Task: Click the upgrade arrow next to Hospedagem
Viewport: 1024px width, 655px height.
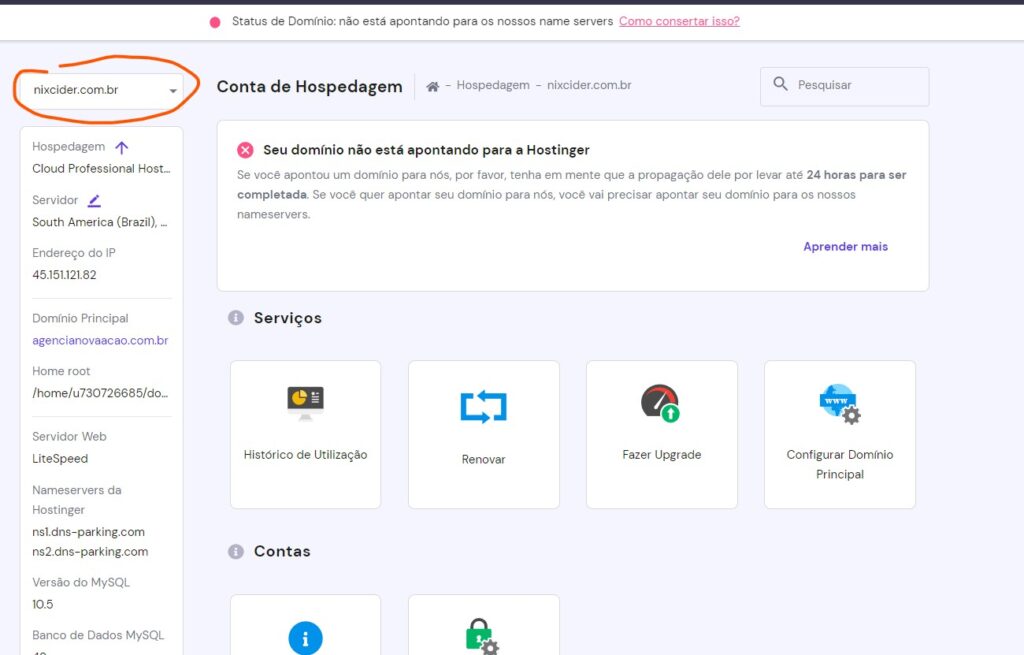Action: click(x=122, y=147)
